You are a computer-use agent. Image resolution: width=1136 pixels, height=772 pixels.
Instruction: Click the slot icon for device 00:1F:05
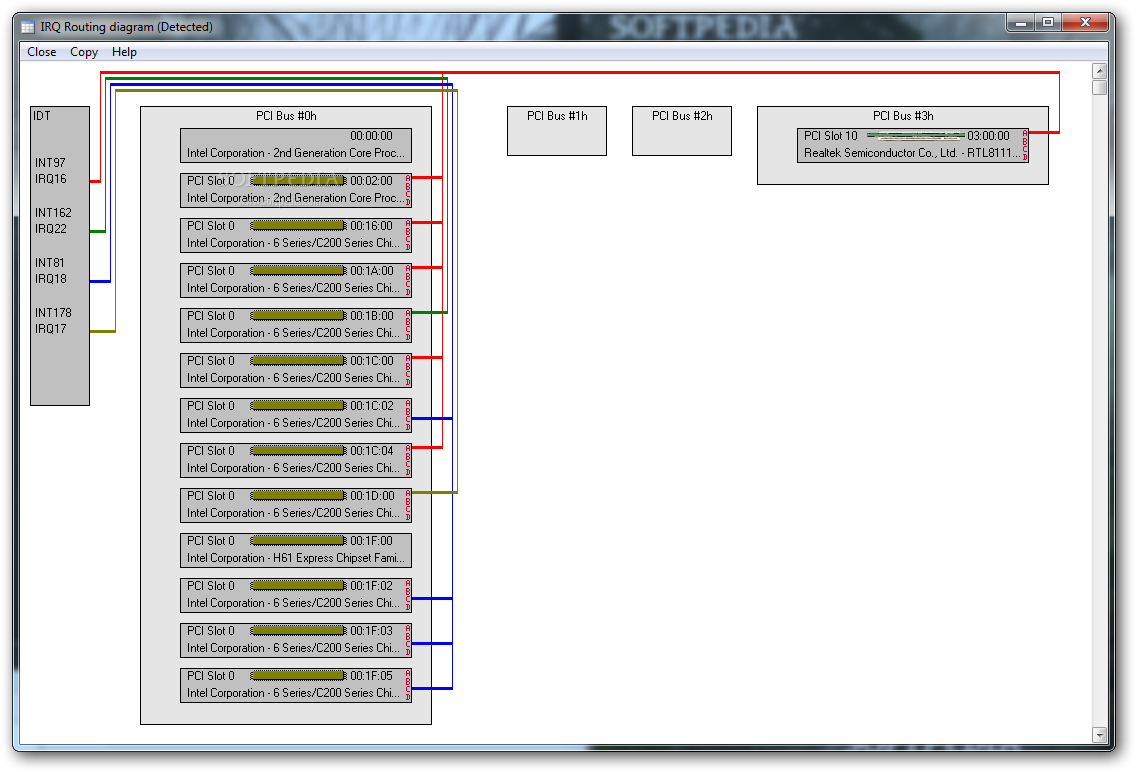pyautogui.click(x=298, y=676)
